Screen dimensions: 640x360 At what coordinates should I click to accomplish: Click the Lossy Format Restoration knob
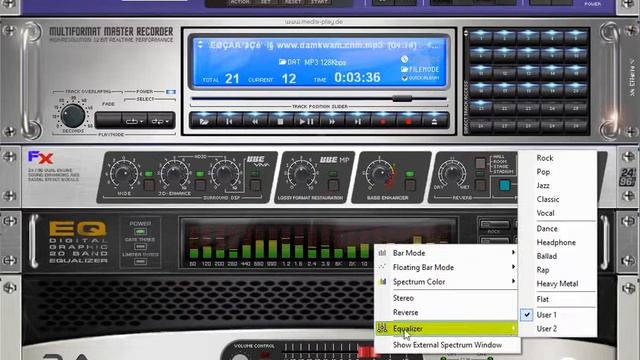[x=302, y=174]
